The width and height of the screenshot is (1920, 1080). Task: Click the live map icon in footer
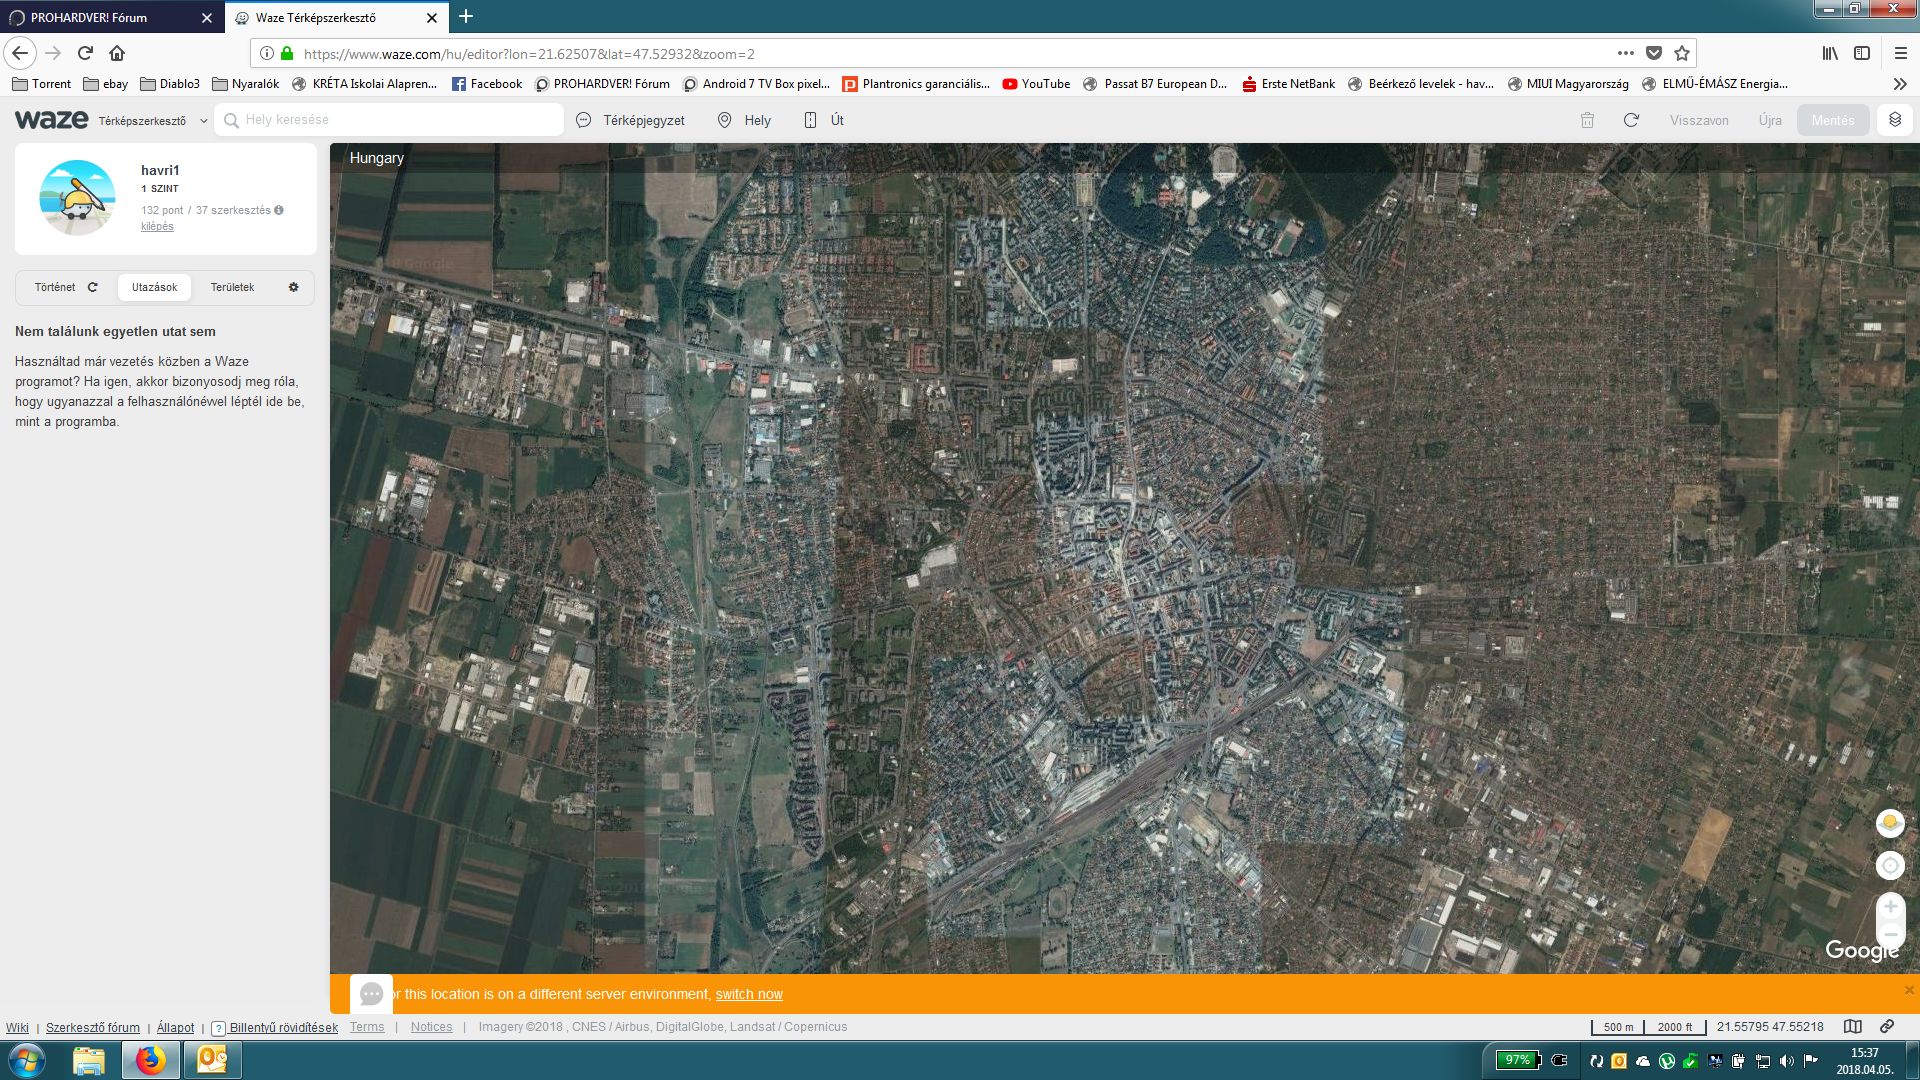point(1852,1026)
